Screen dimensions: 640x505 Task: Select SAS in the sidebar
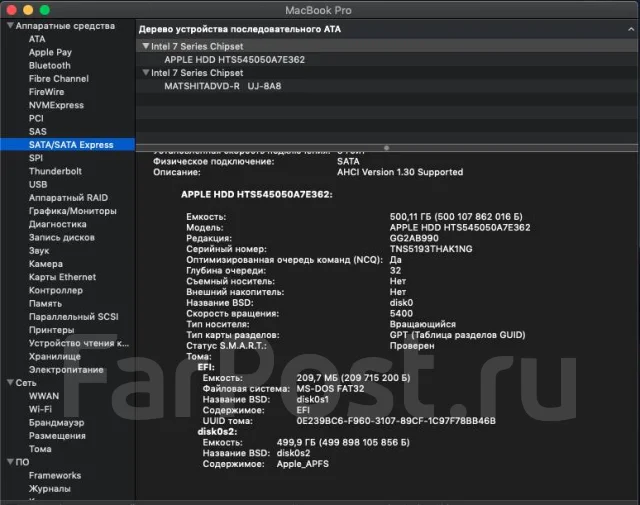pos(38,131)
